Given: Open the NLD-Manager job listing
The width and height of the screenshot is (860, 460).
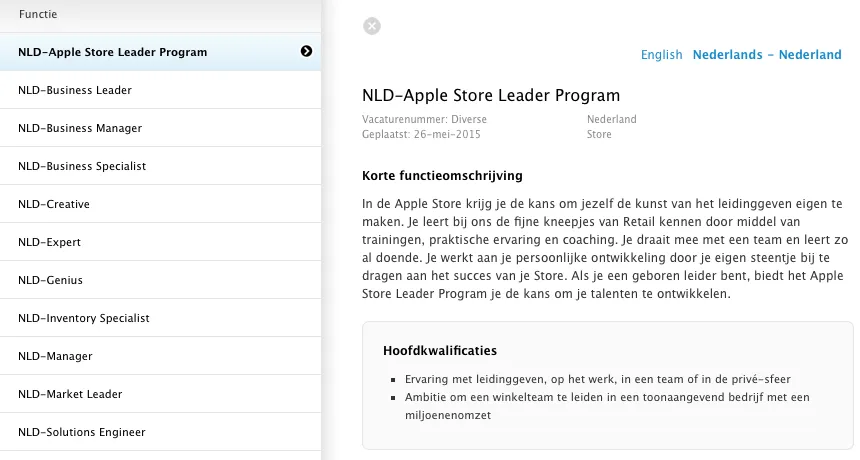Looking at the screenshot, I should click(x=160, y=356).
